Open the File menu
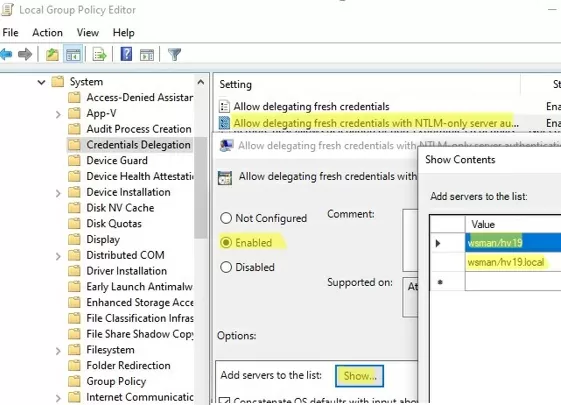 [10, 33]
